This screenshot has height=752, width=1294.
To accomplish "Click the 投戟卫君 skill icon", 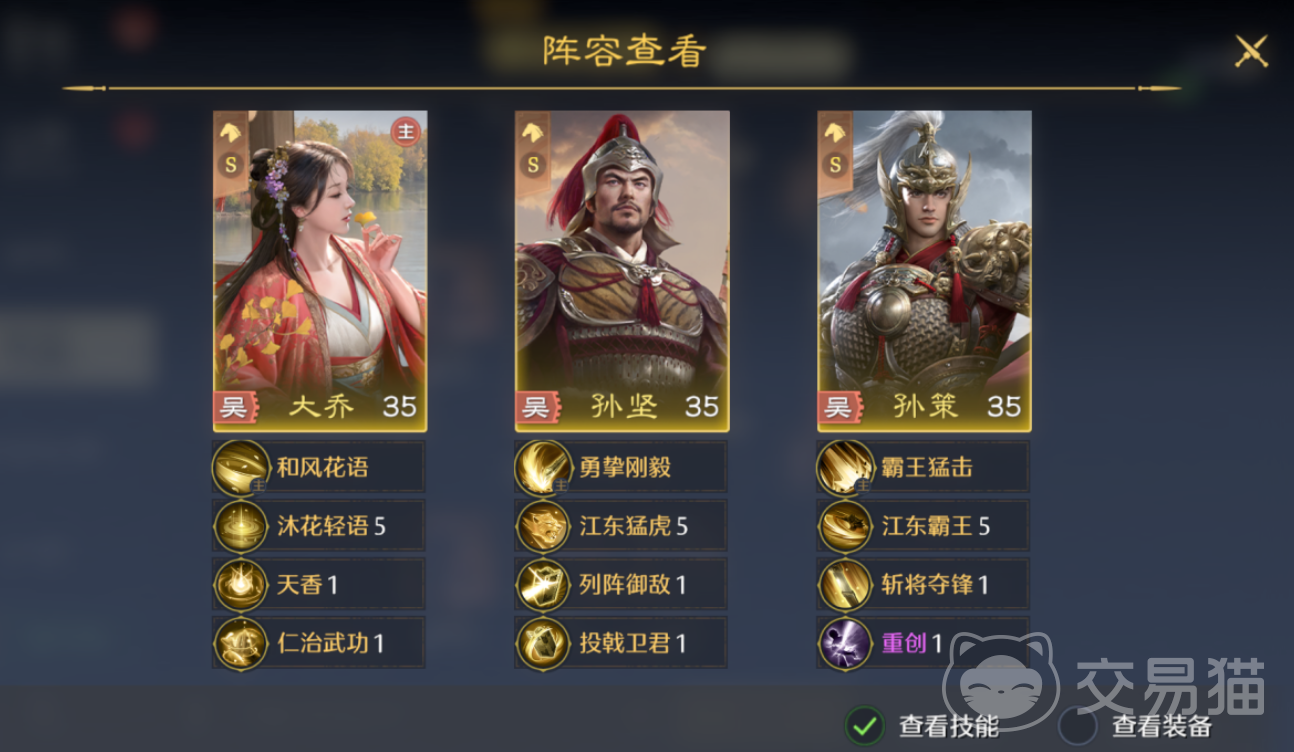I will coord(544,643).
